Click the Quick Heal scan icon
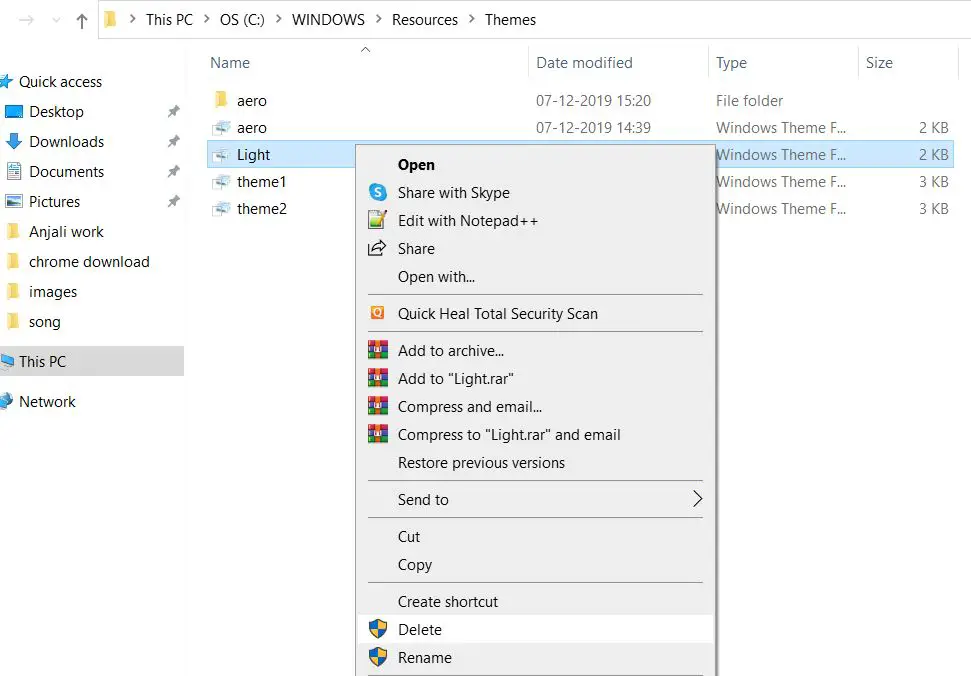Viewport: 971px width, 676px height. pos(377,314)
